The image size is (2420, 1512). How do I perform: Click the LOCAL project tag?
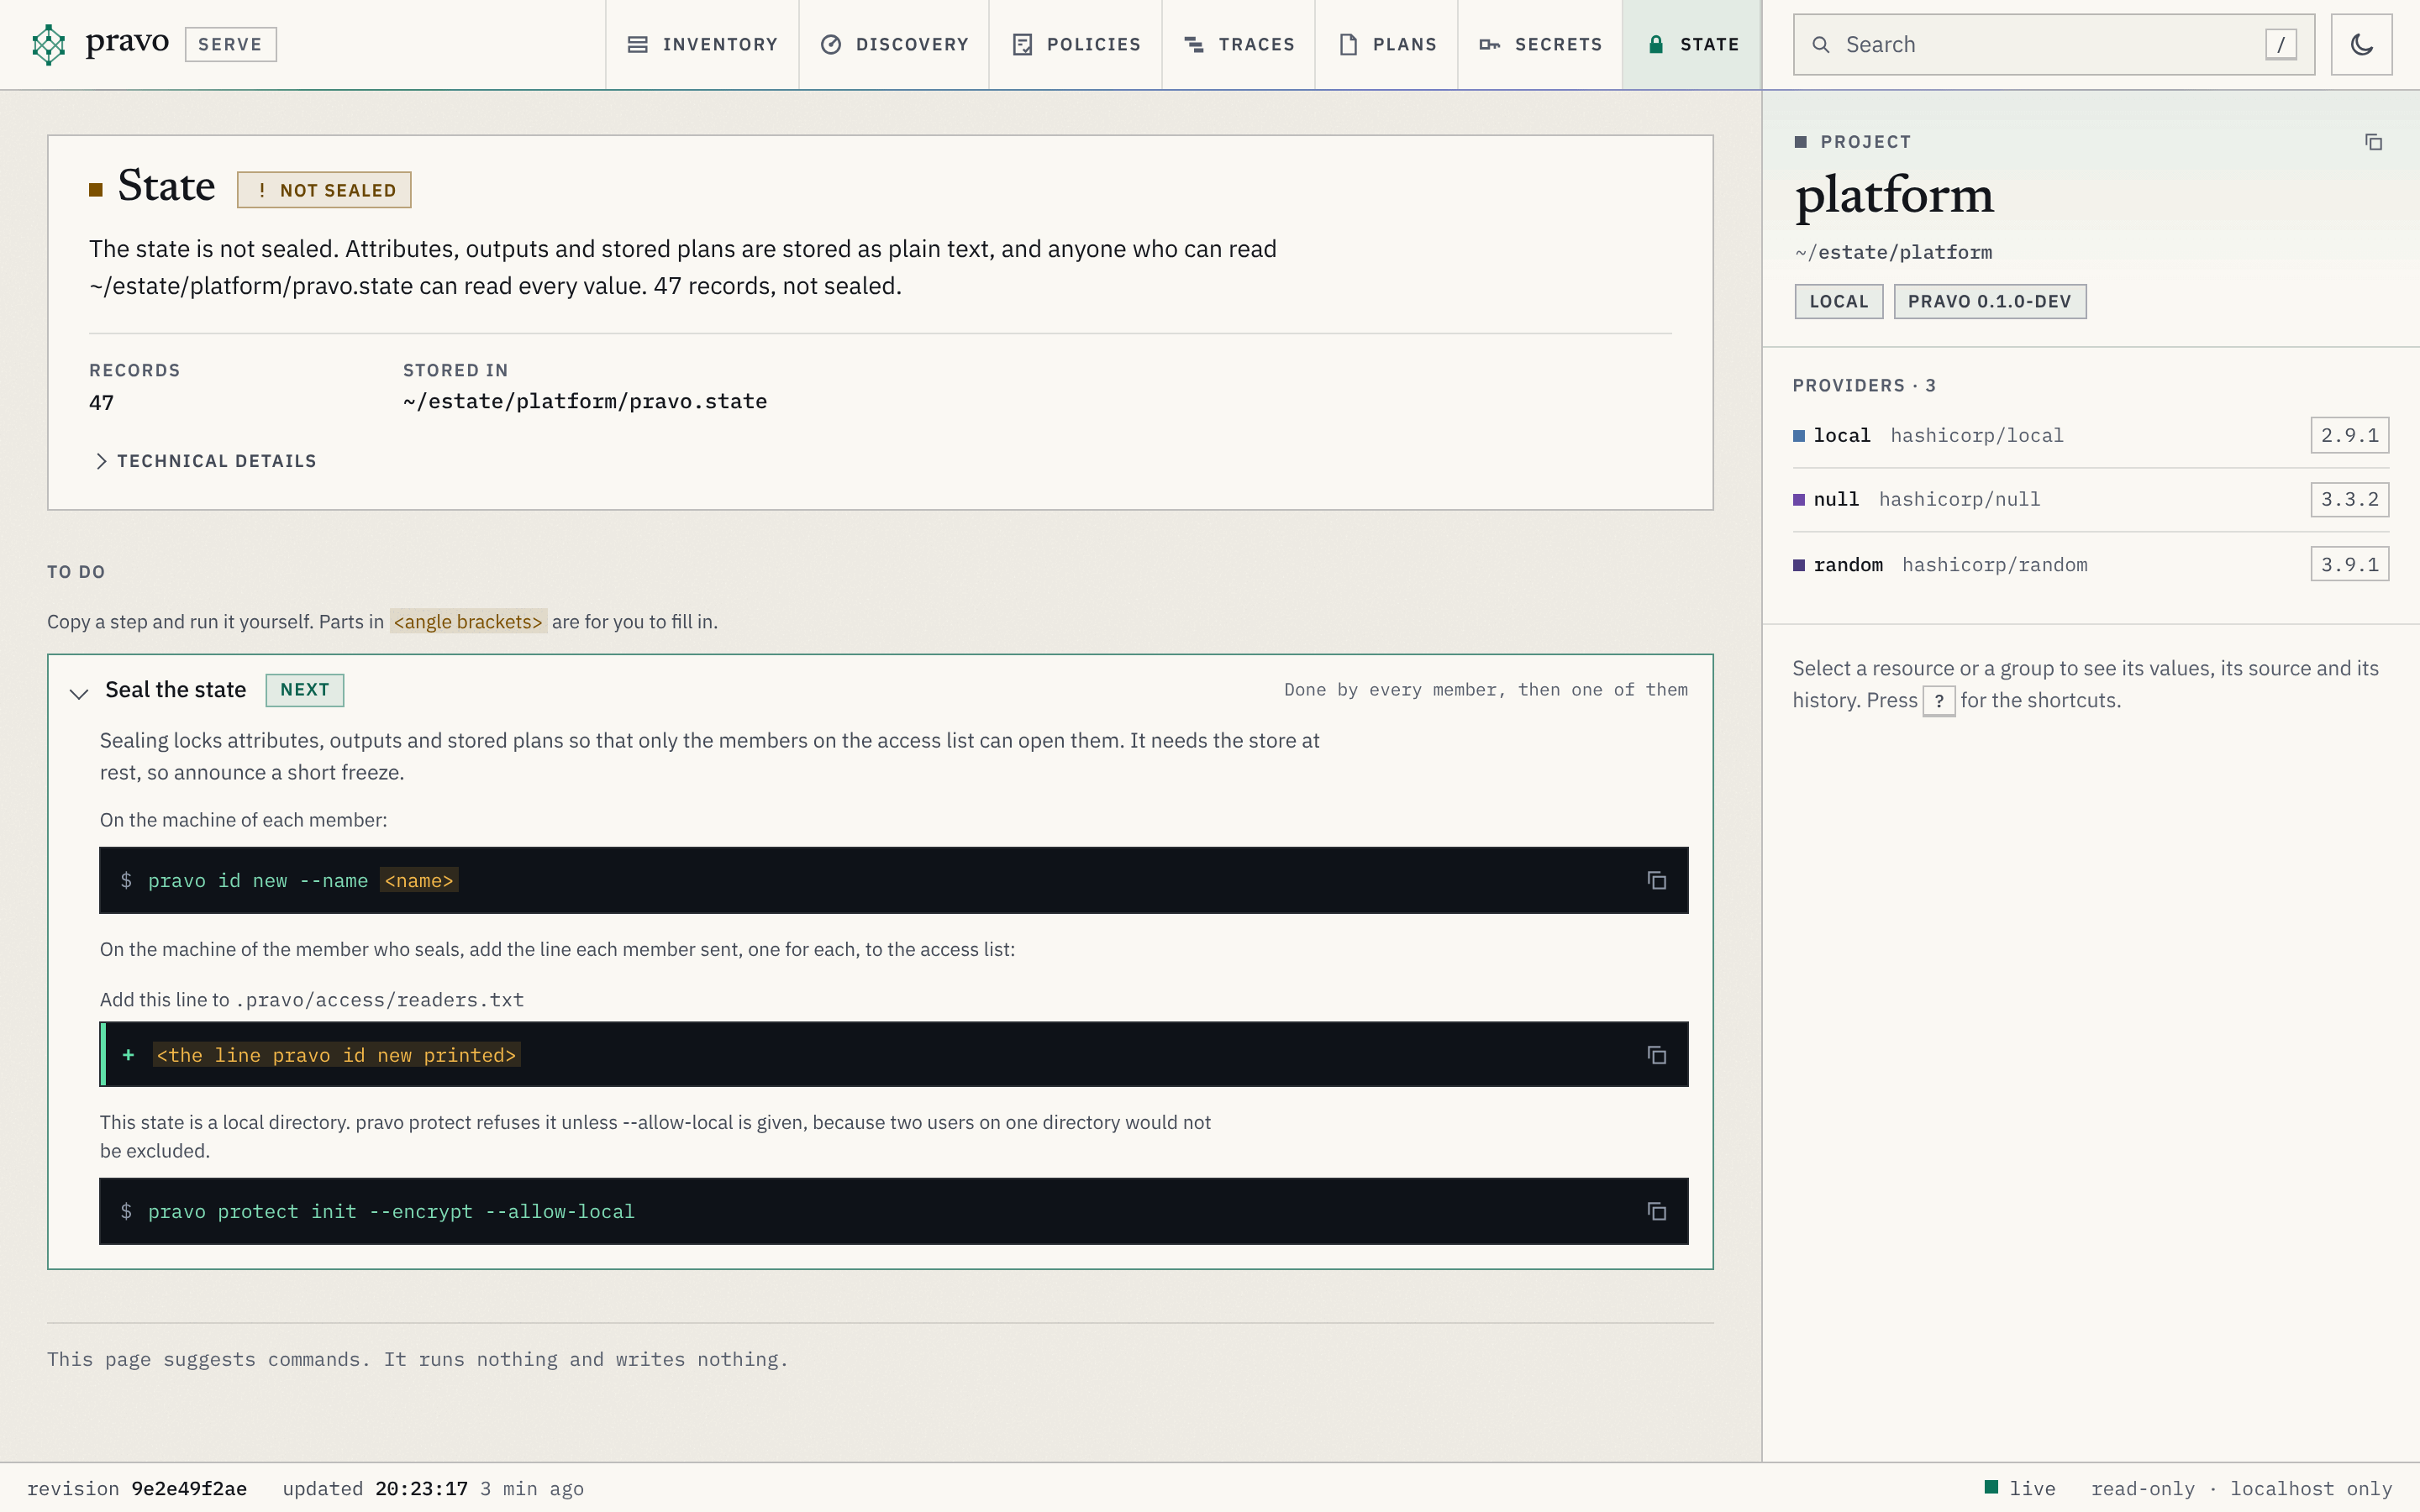(x=1838, y=302)
